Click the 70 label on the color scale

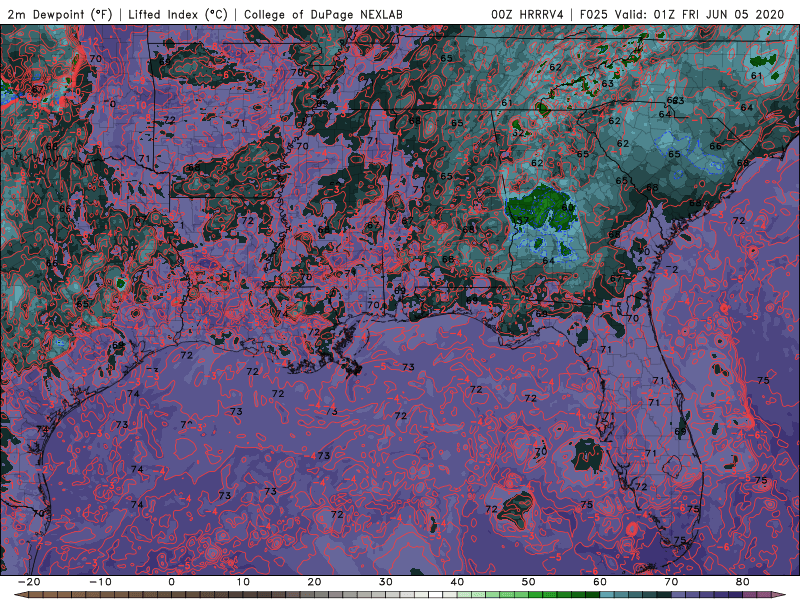click(671, 582)
